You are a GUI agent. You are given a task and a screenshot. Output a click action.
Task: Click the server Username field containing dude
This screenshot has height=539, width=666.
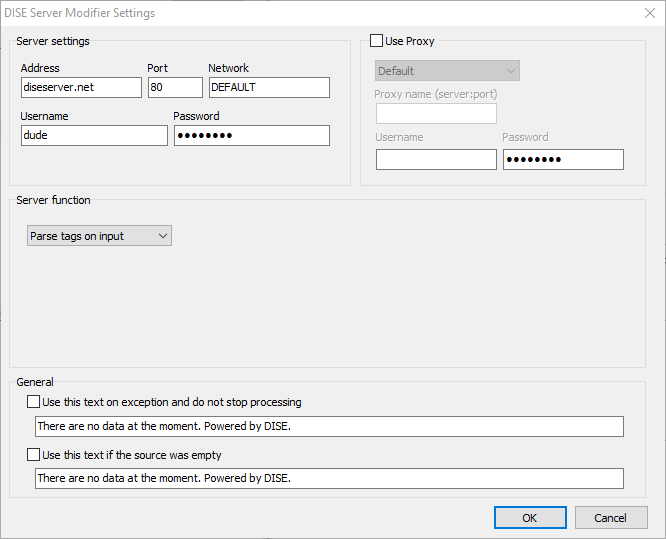tap(94, 135)
